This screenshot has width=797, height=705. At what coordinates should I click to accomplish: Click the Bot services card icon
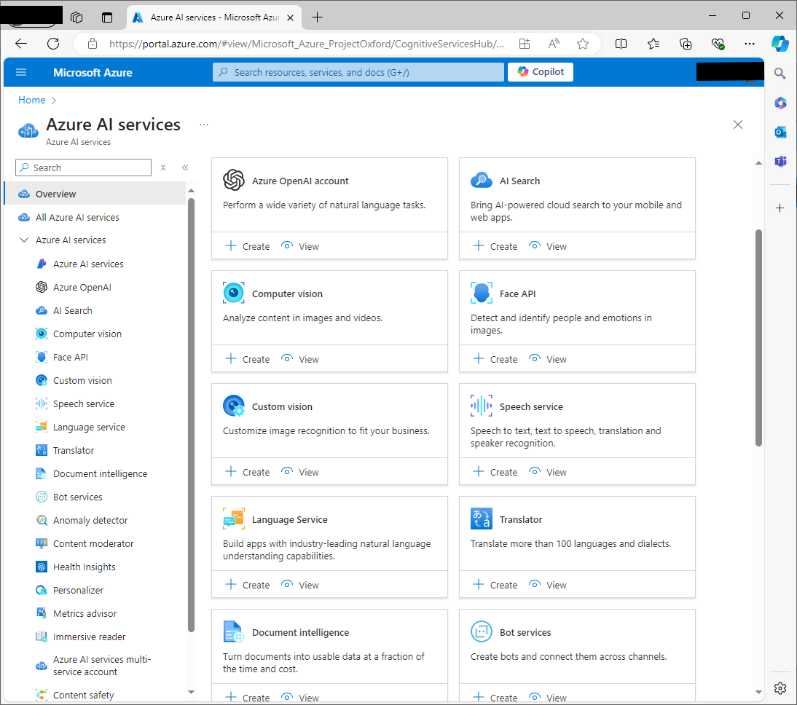(x=481, y=632)
